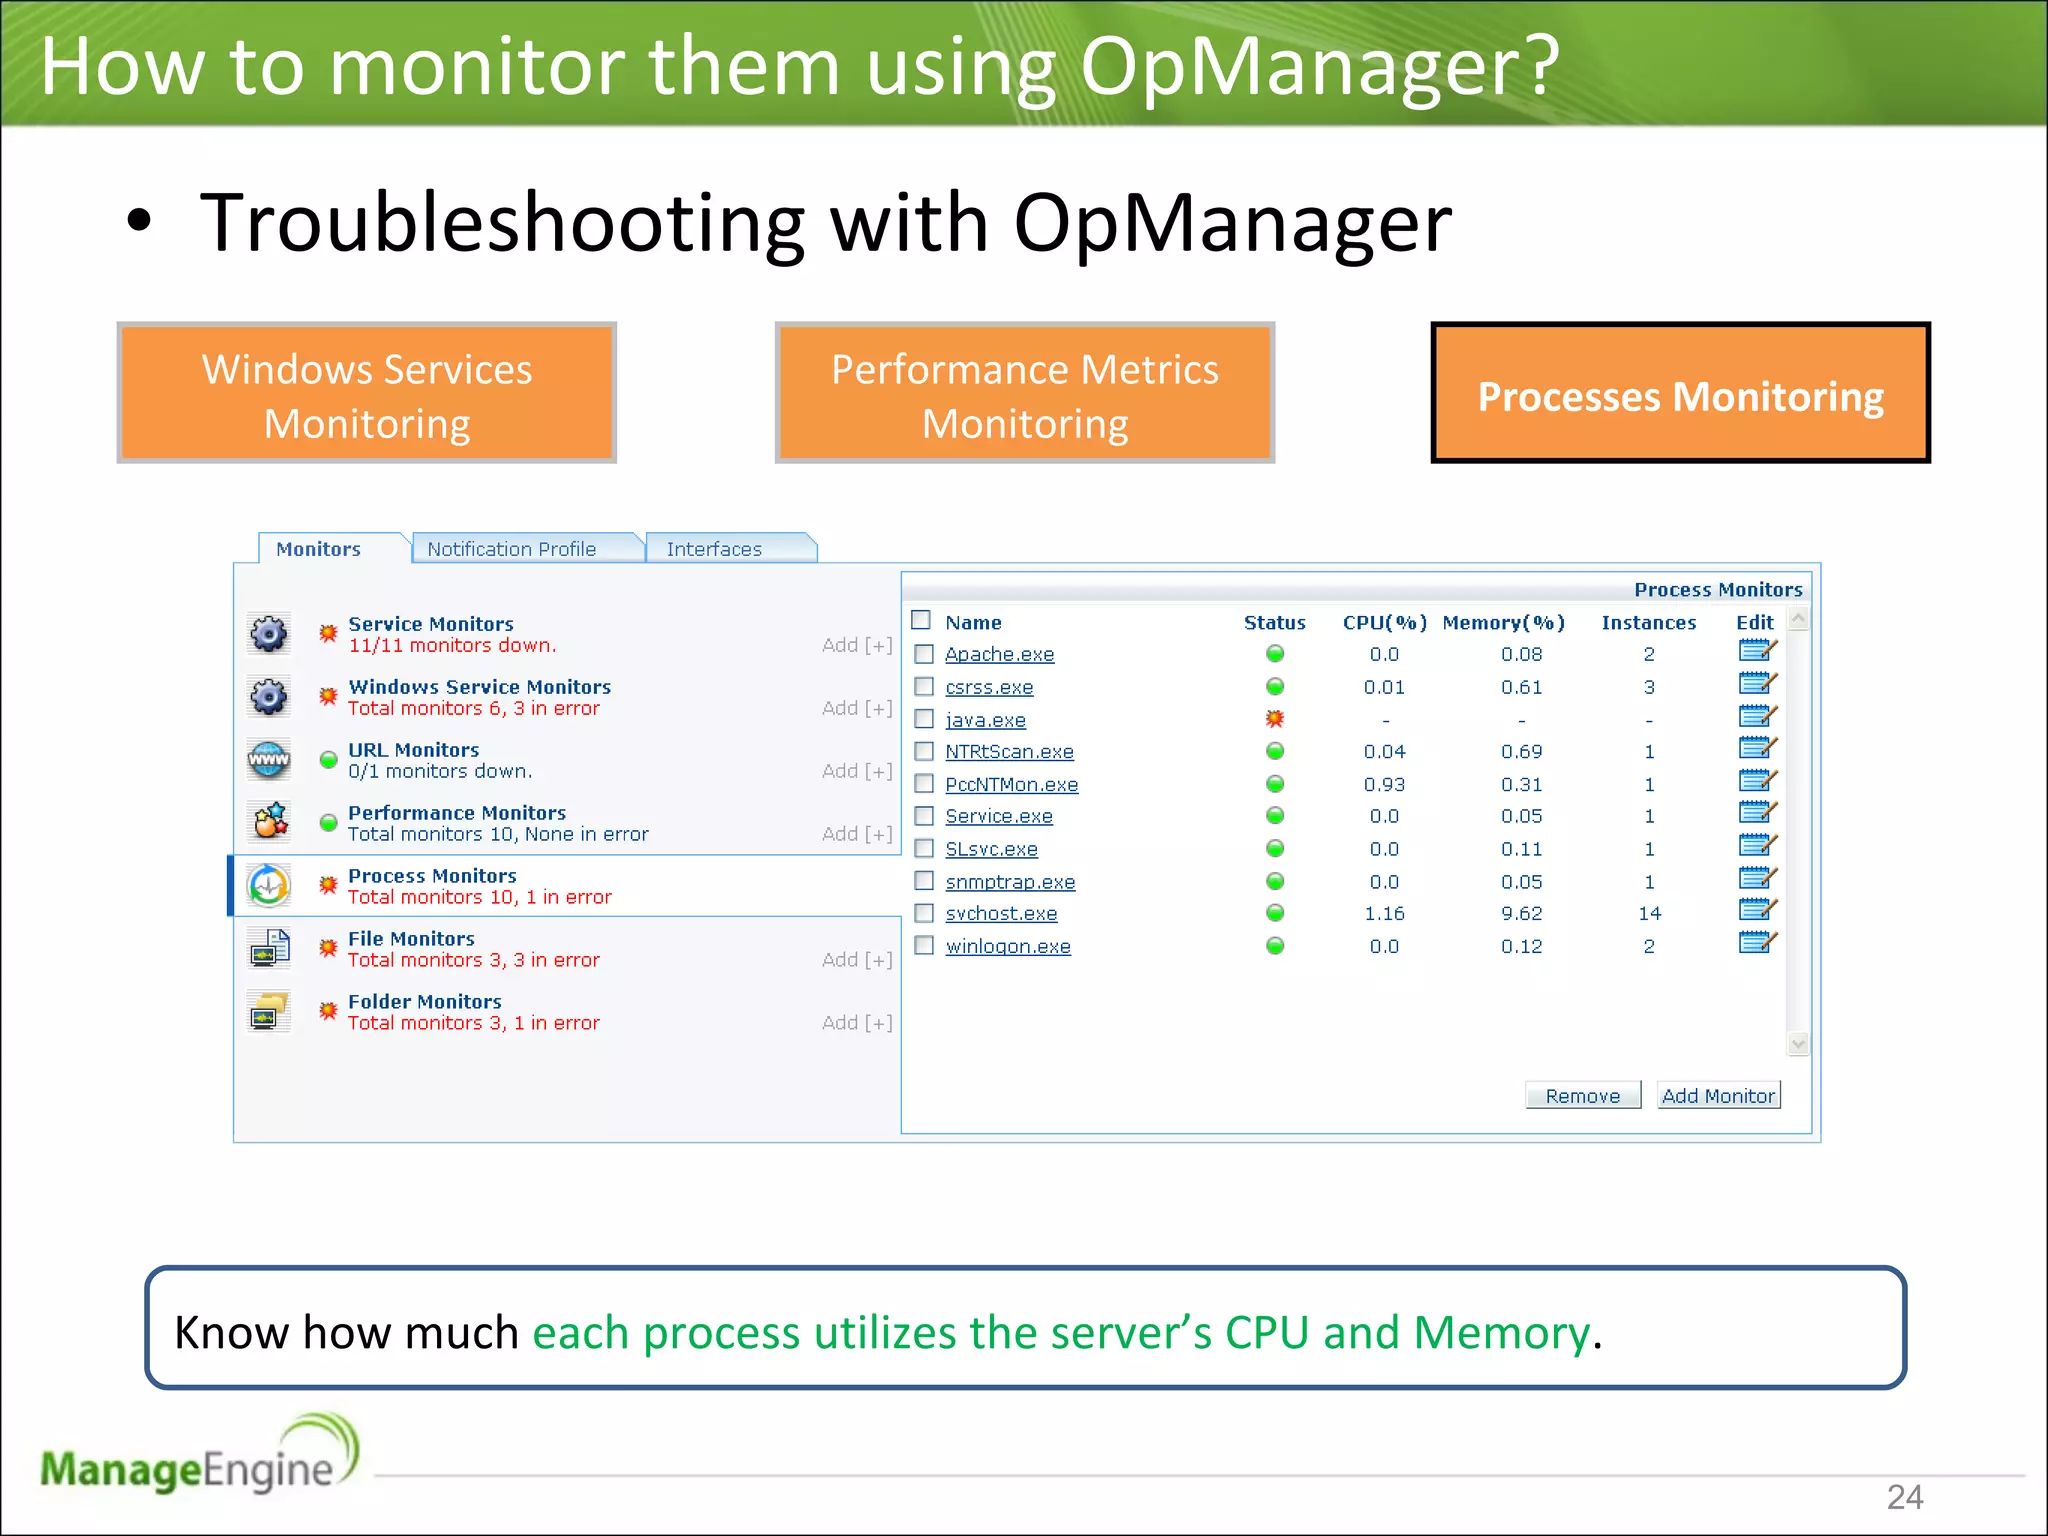Click the Memory(%) column header
Viewport: 2048px width, 1536px height.
[1504, 622]
